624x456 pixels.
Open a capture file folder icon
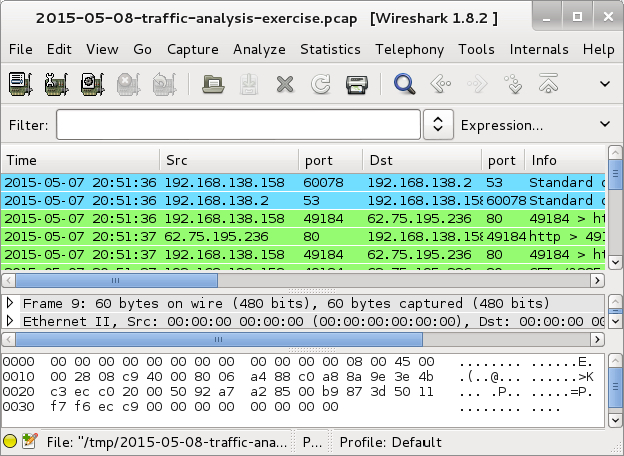213,84
